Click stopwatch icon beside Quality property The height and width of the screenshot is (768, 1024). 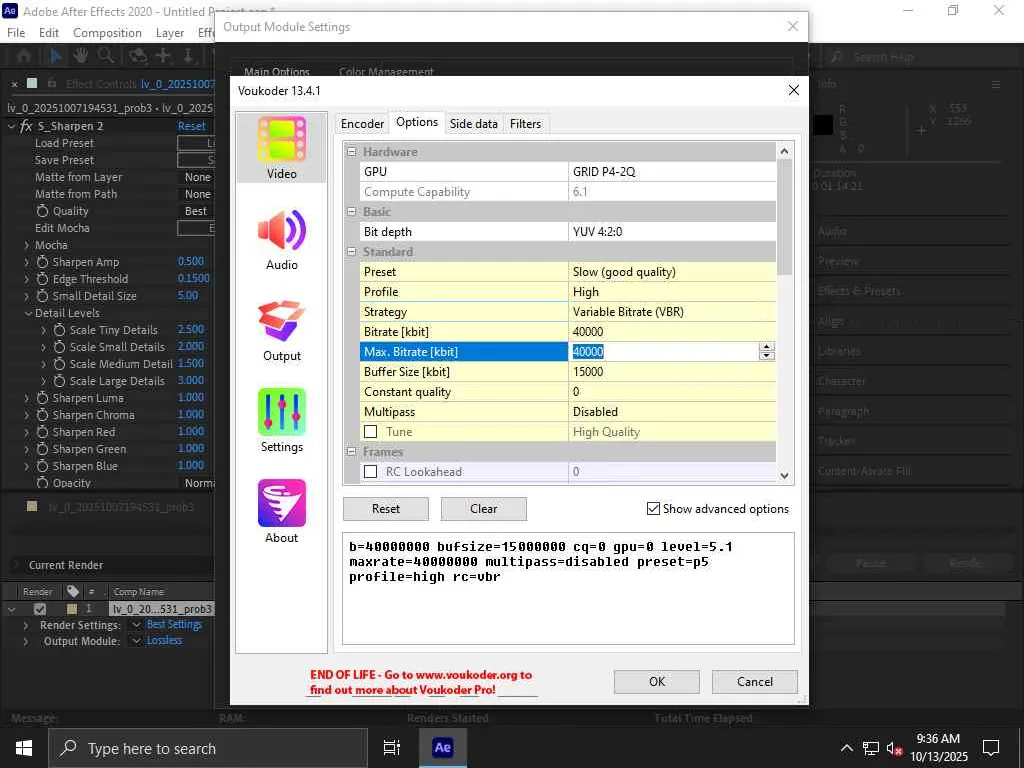pyautogui.click(x=42, y=211)
